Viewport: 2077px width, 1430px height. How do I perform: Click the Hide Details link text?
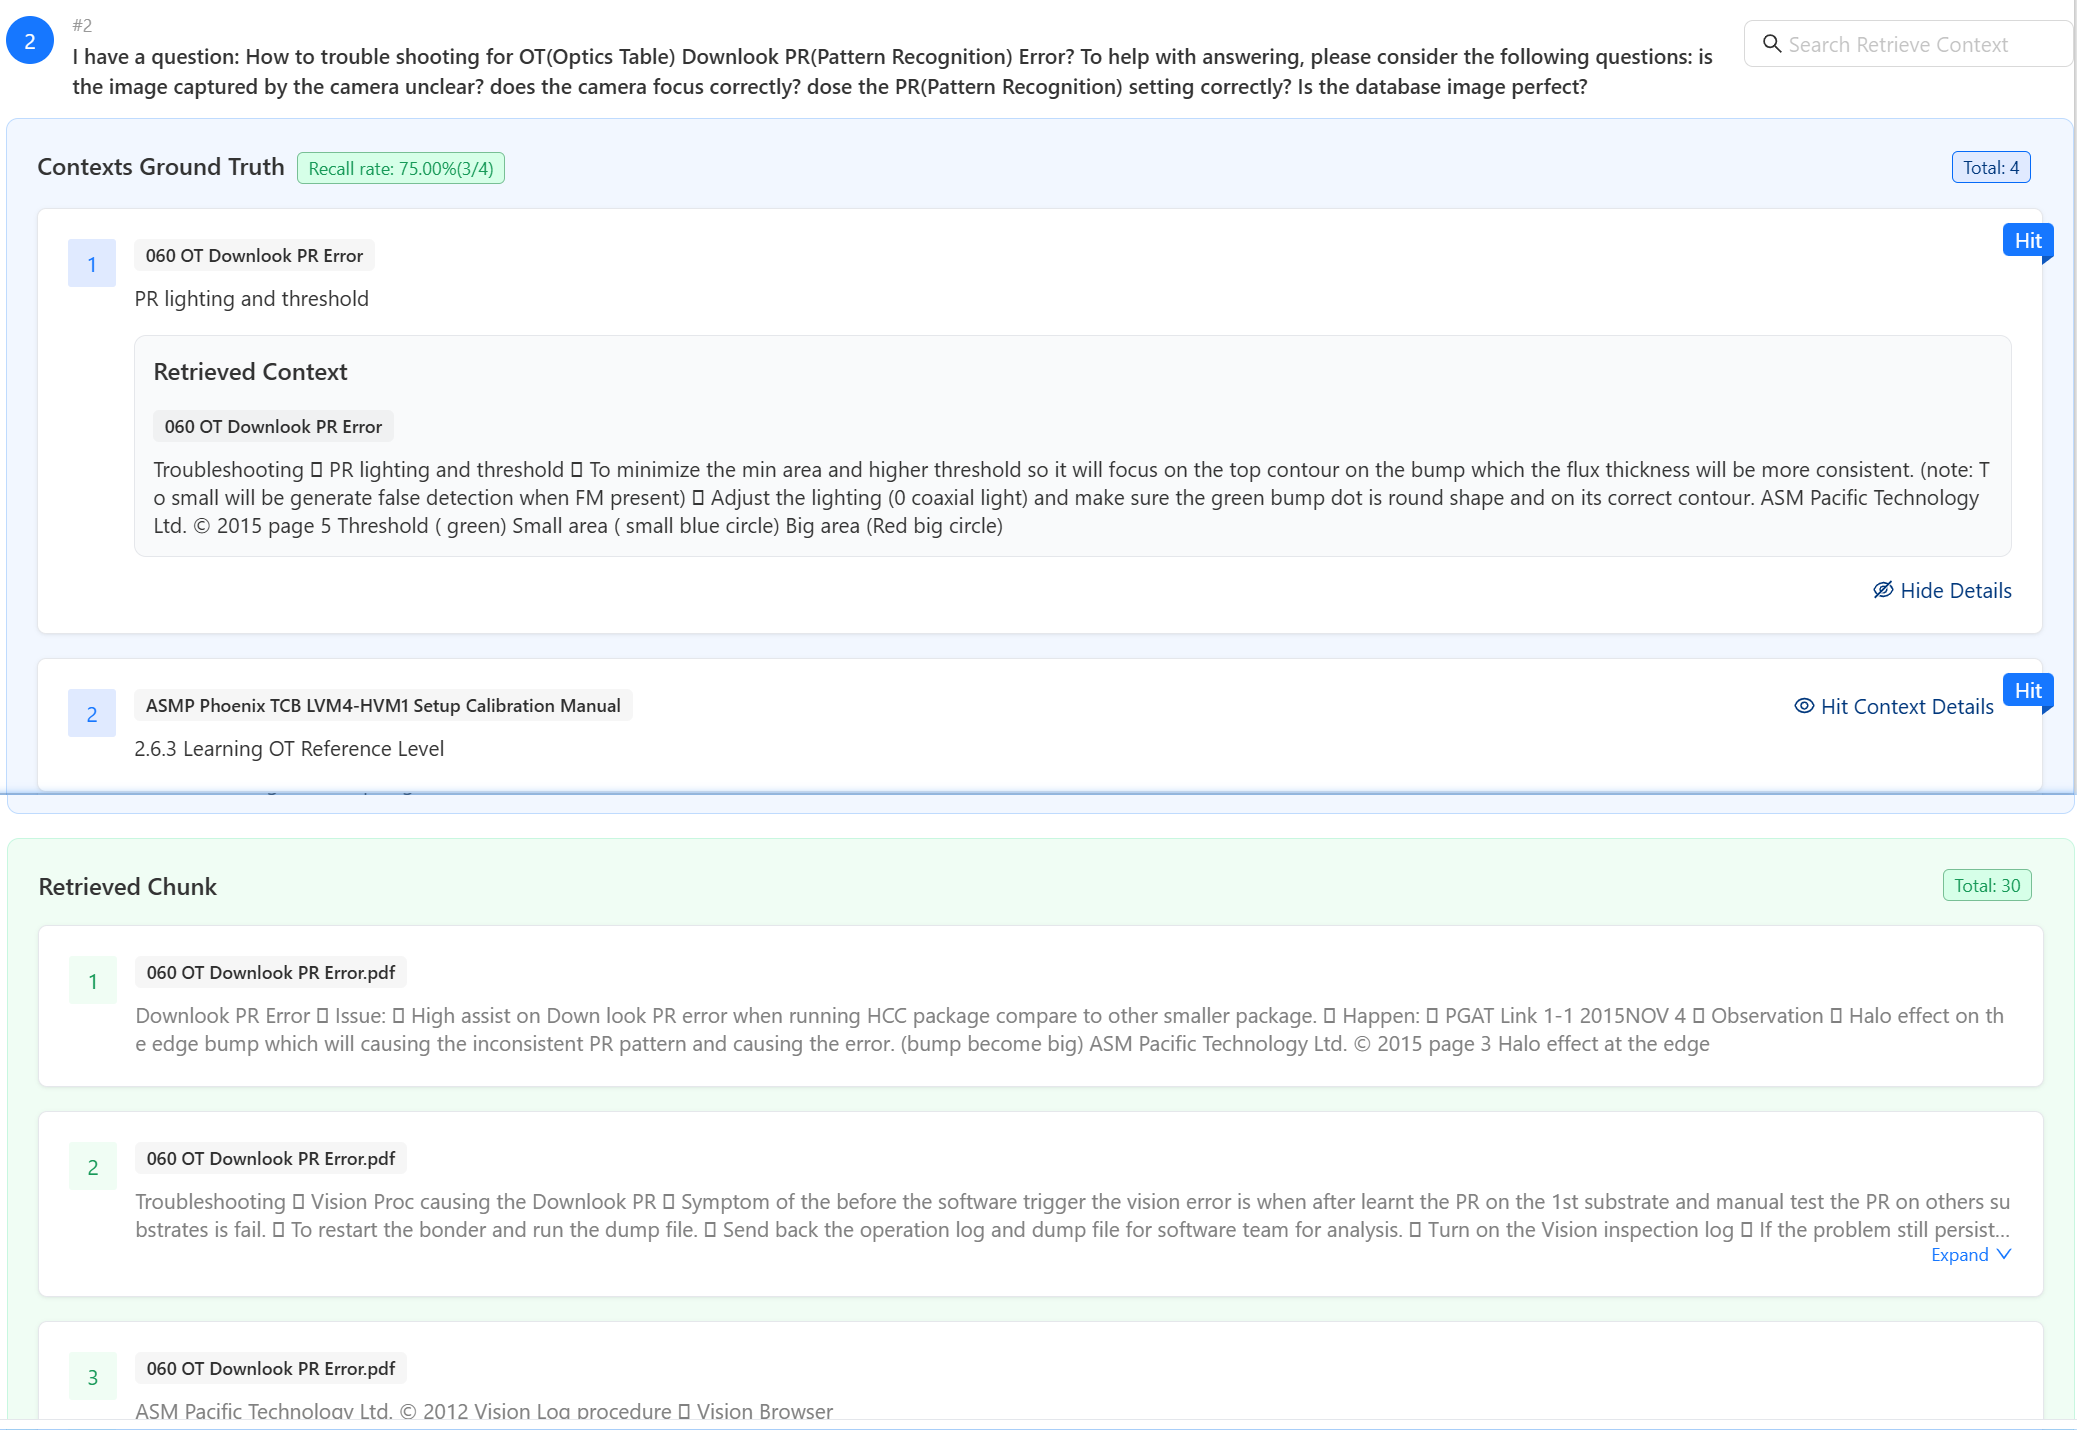(x=1955, y=591)
